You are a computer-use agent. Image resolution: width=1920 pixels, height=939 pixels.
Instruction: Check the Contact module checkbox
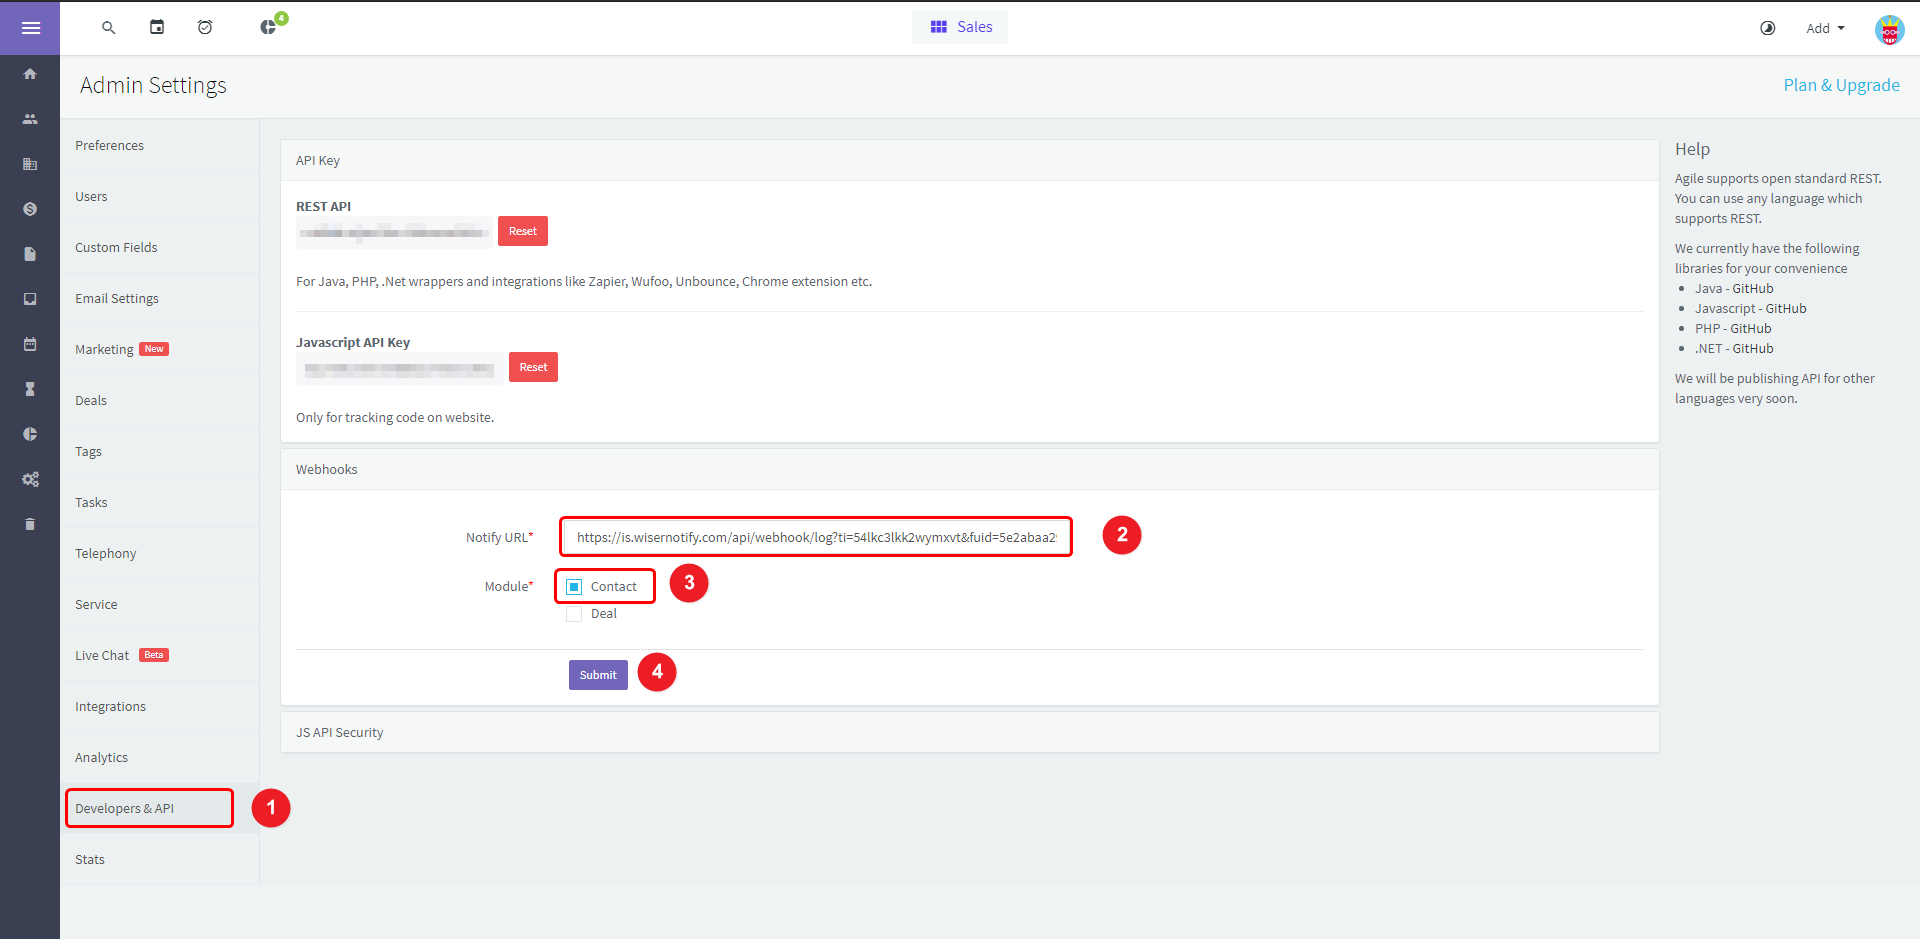(x=574, y=587)
